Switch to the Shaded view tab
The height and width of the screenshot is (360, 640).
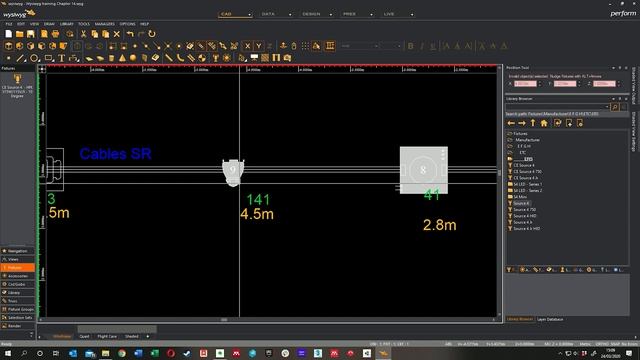[131, 336]
